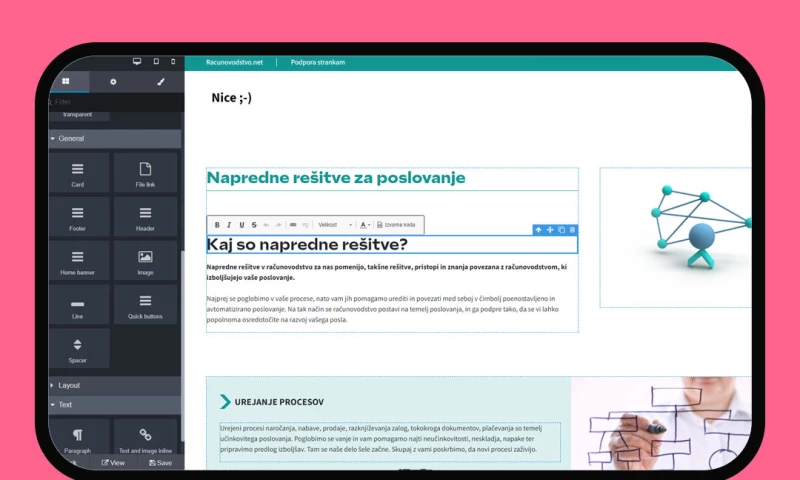The height and width of the screenshot is (480, 800).
Task: Delete the selected heading with the trash icon
Action: (572, 230)
